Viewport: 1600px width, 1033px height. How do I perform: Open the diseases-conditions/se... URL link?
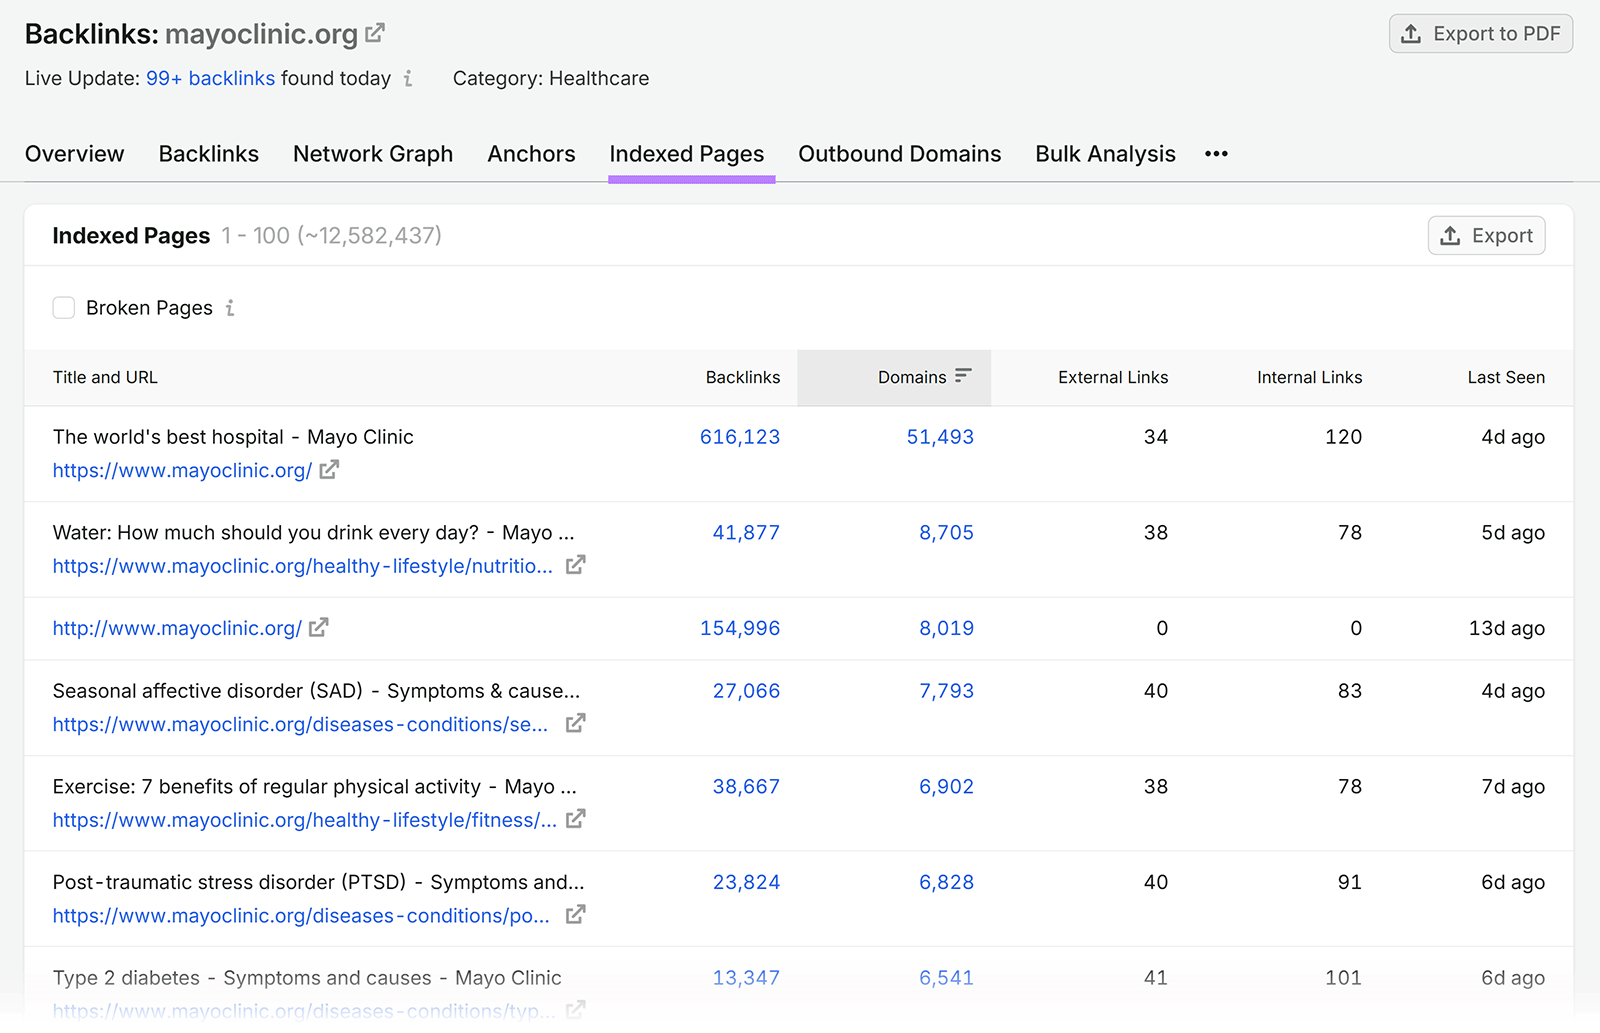coord(300,724)
